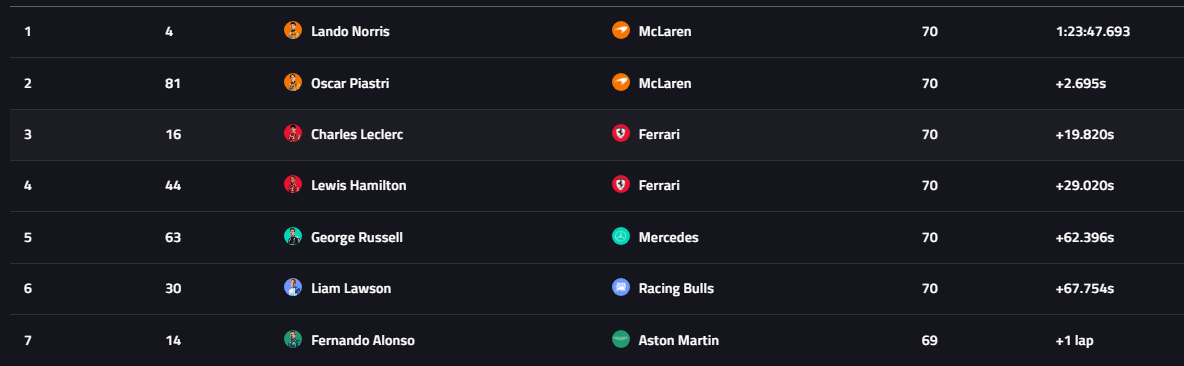Click McLaren logo in Norris row
Image resolution: width=1184 pixels, height=366 pixels.
(x=621, y=31)
